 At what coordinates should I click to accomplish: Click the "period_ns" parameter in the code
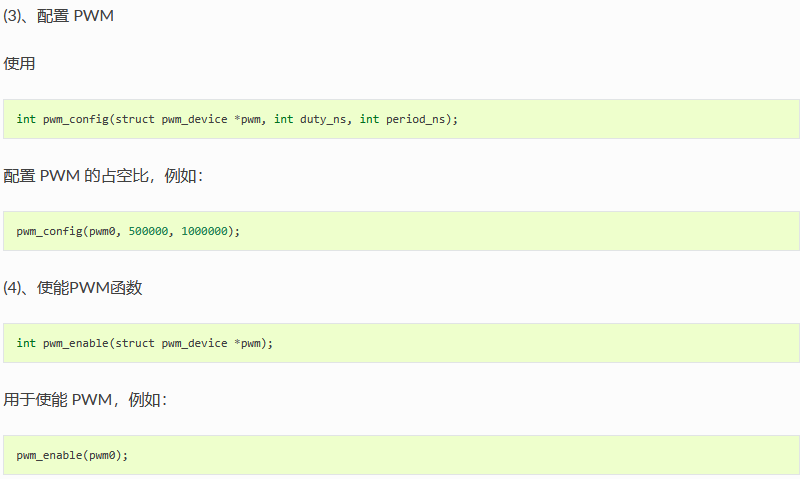click(415, 119)
